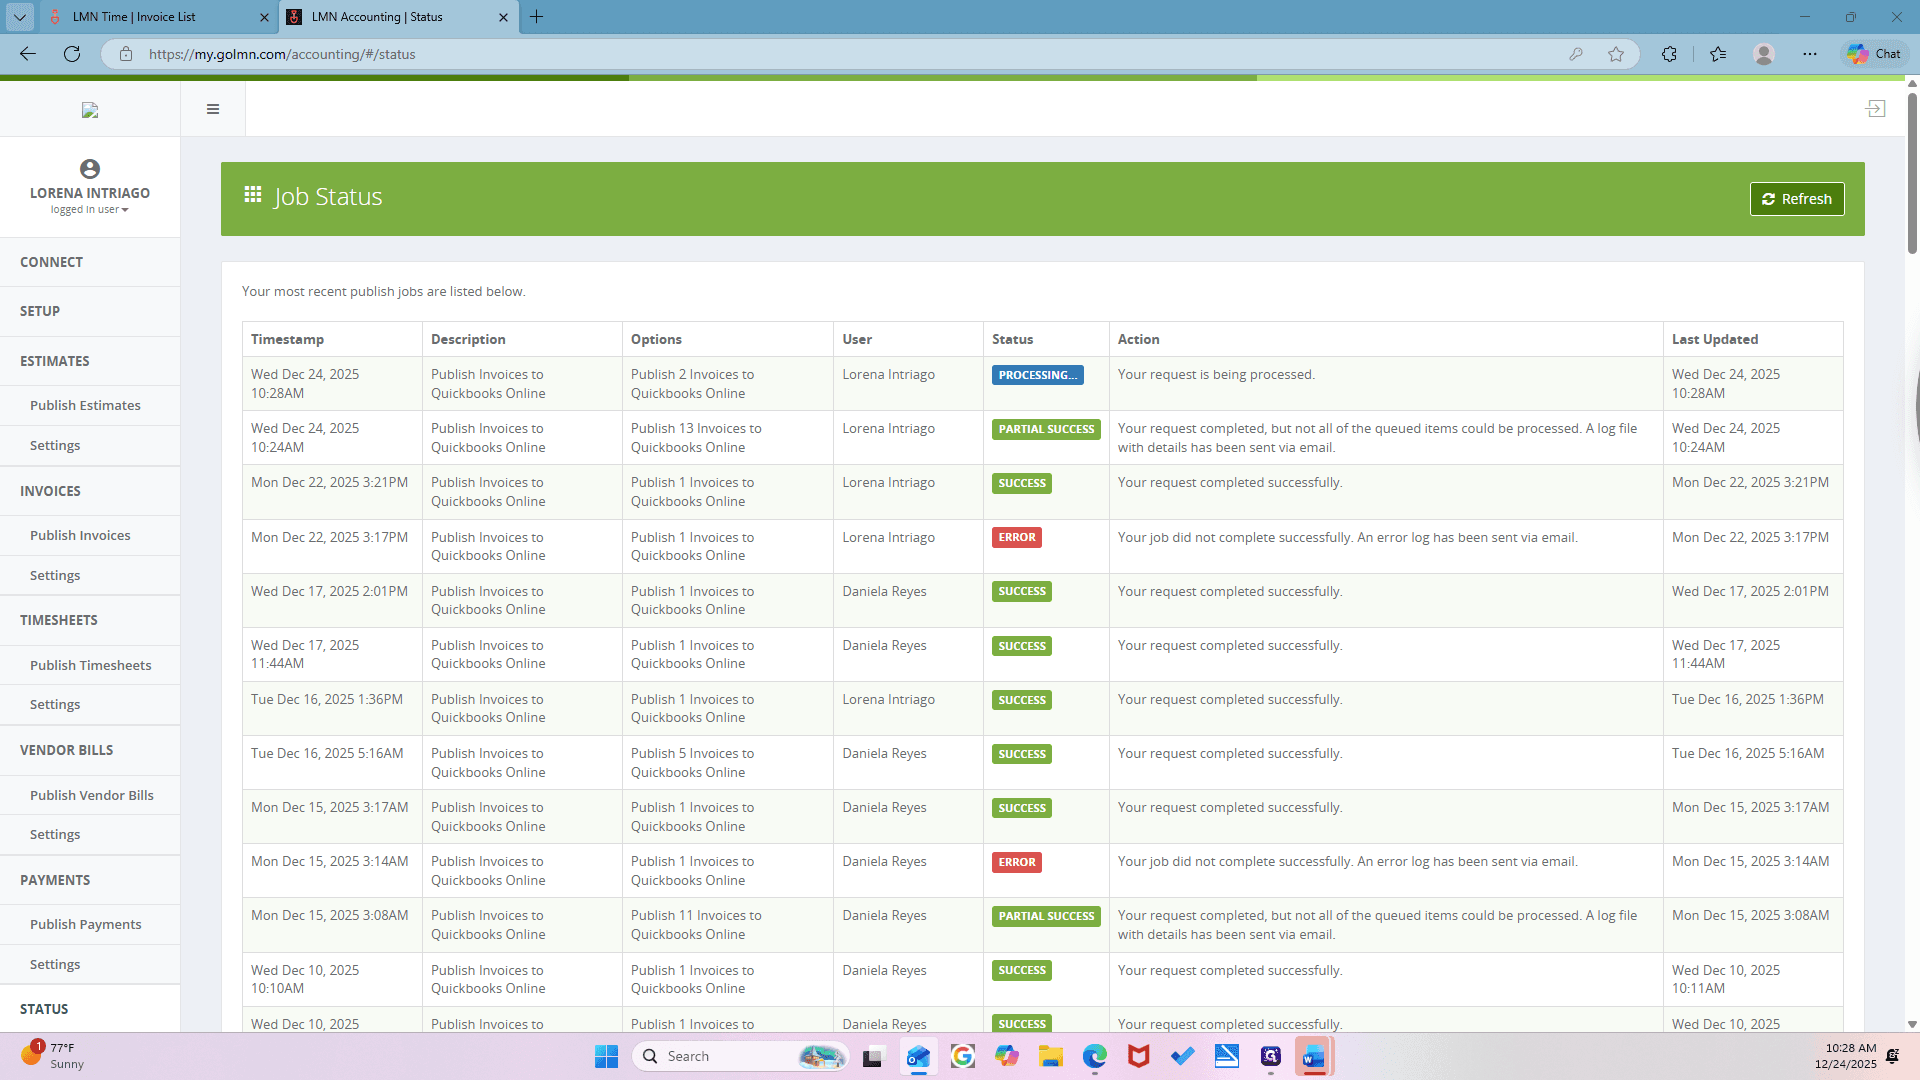1920x1080 pixels.
Task: Open the CONNECT sidebar section
Action: (90, 262)
